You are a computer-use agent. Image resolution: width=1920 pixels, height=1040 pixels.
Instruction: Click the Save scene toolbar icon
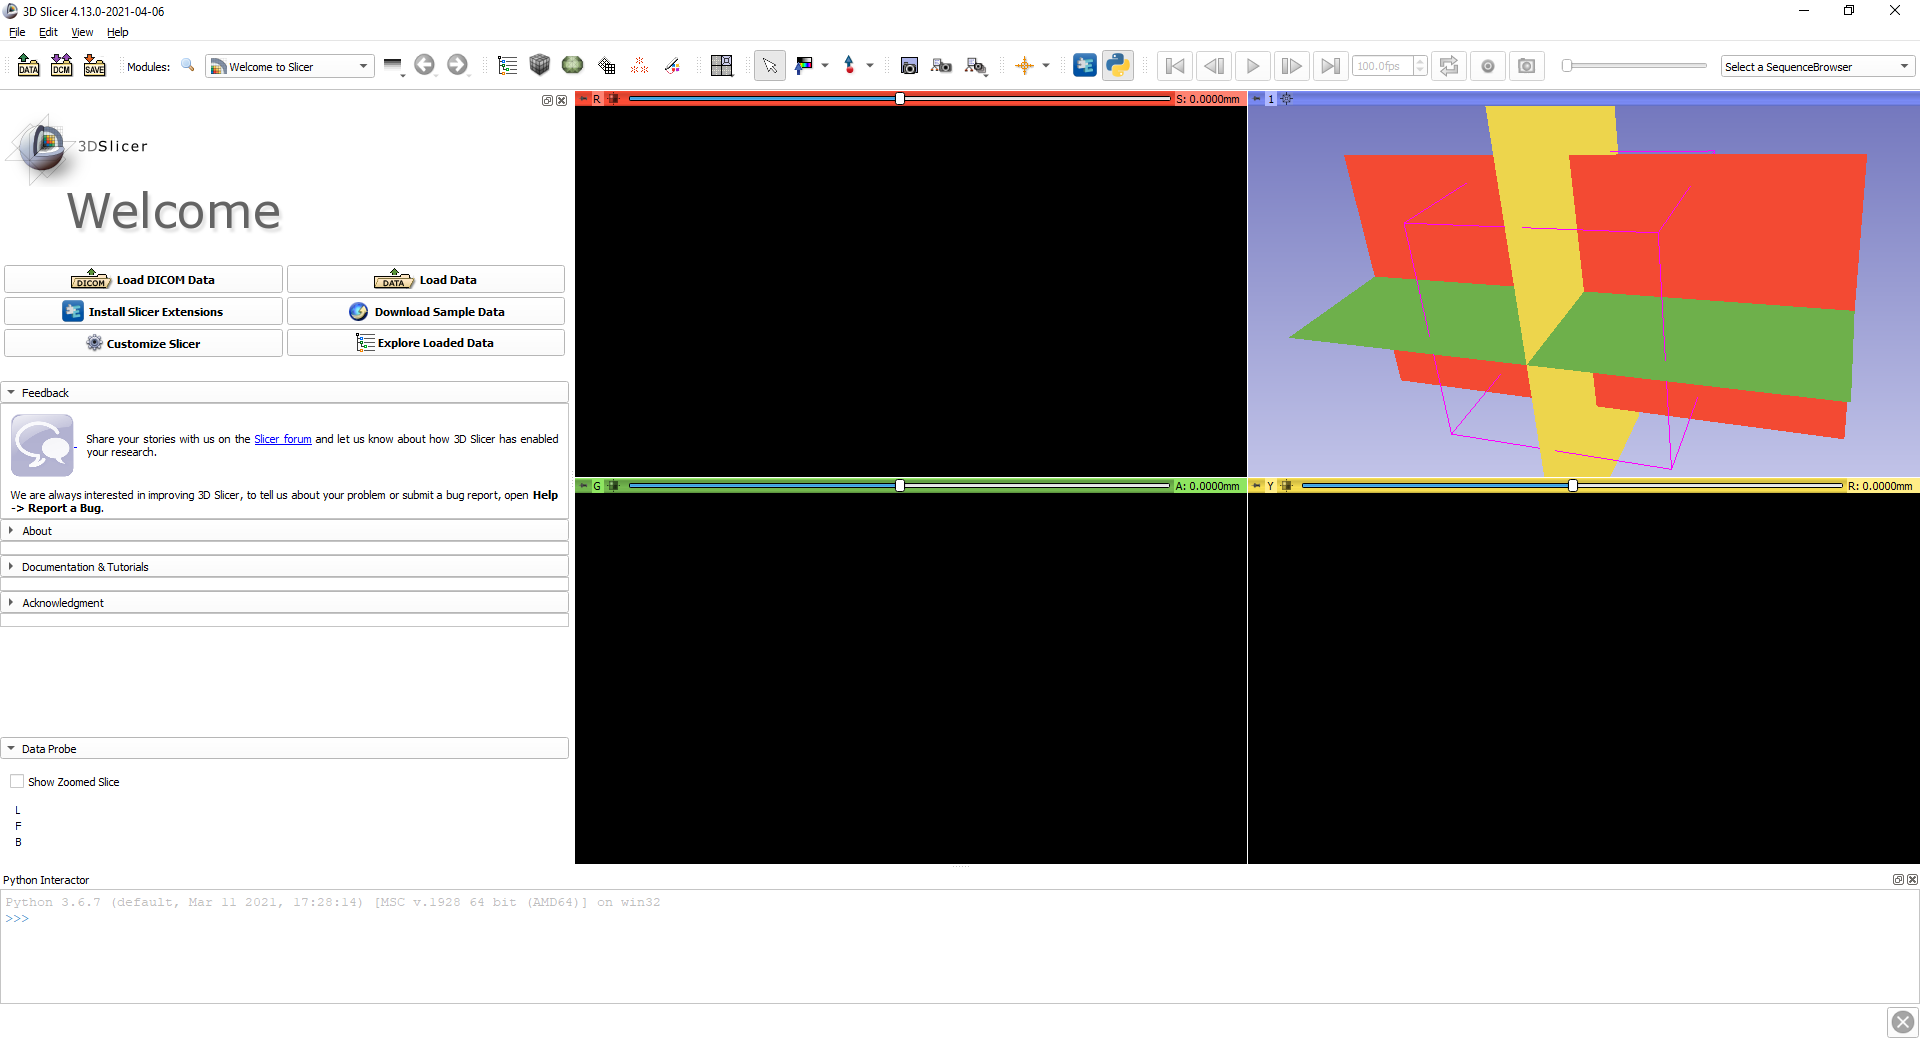point(95,66)
